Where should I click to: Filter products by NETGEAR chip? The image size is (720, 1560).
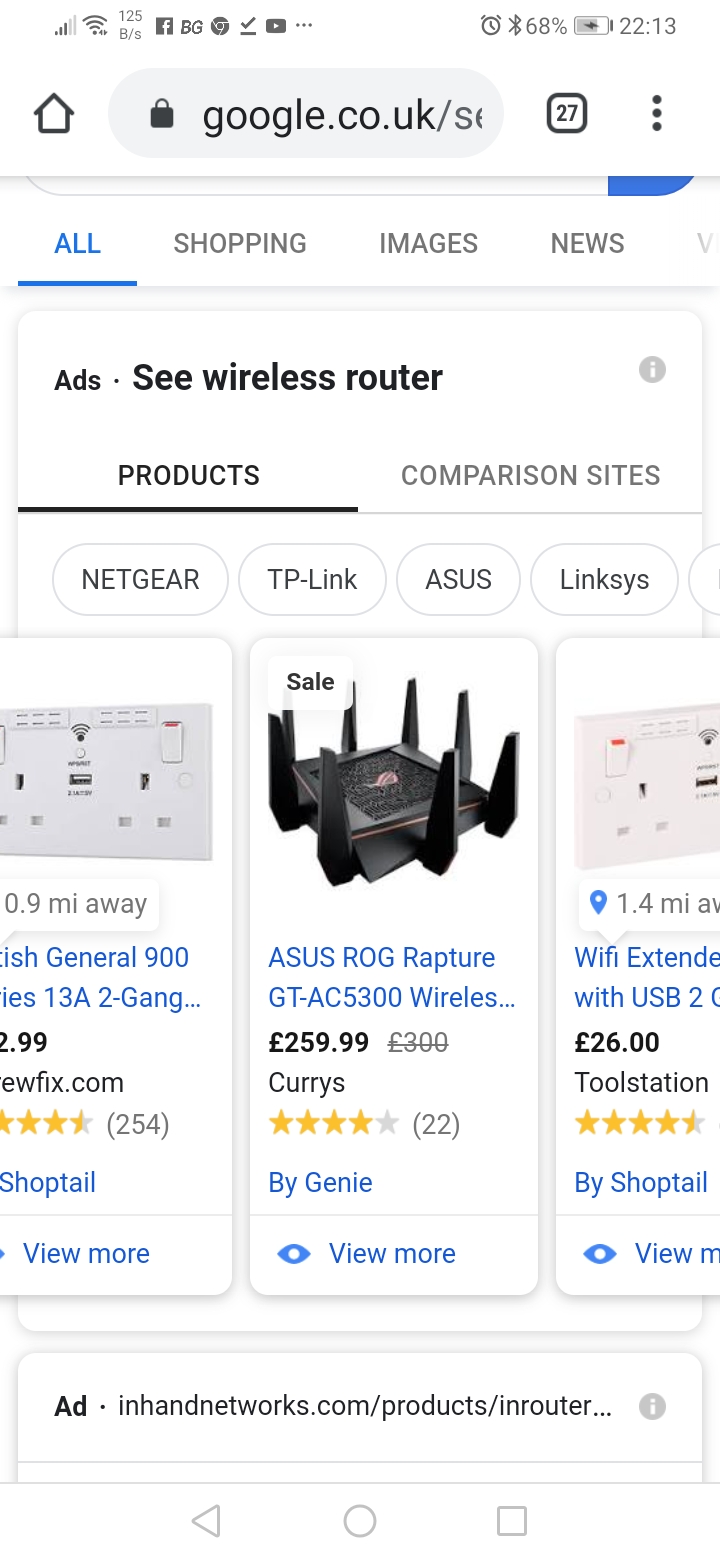[x=140, y=580]
